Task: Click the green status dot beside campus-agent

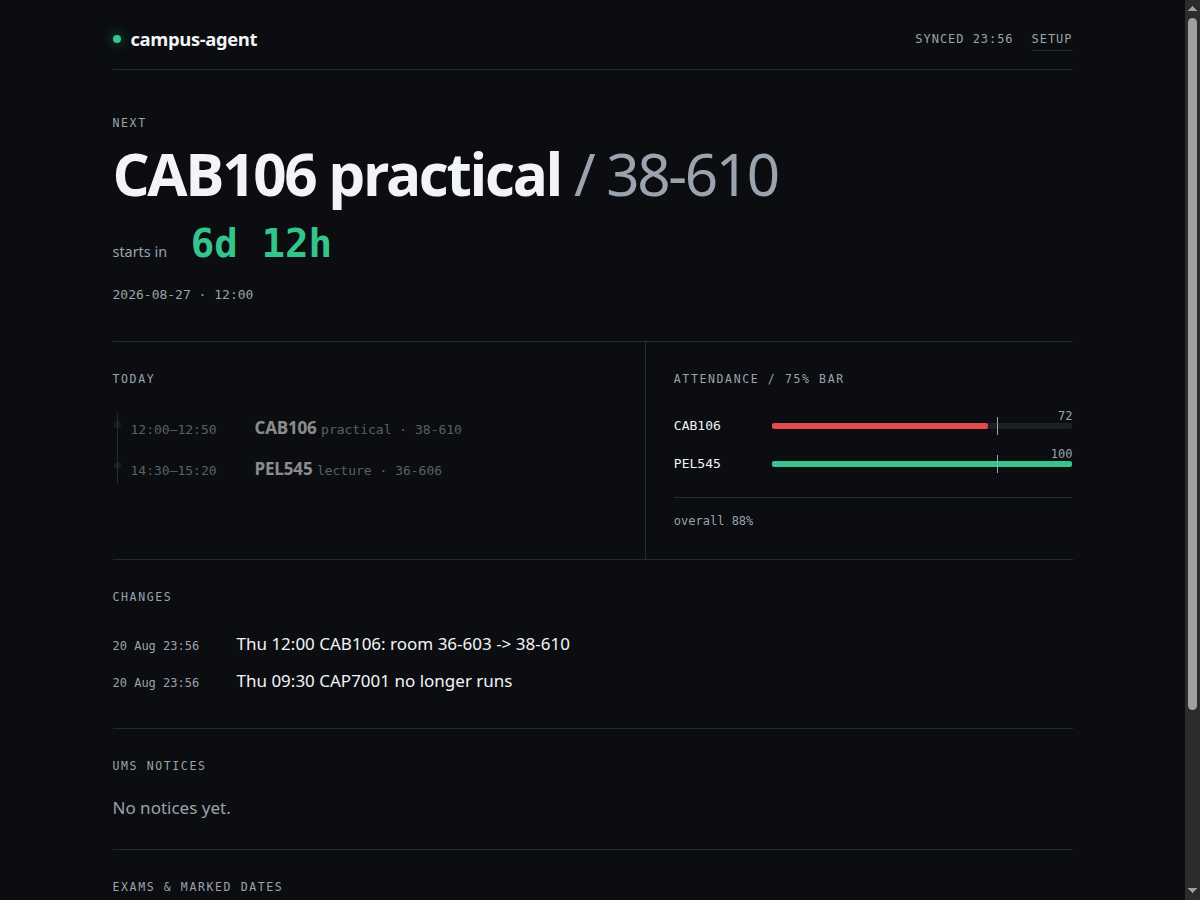Action: click(x=117, y=40)
